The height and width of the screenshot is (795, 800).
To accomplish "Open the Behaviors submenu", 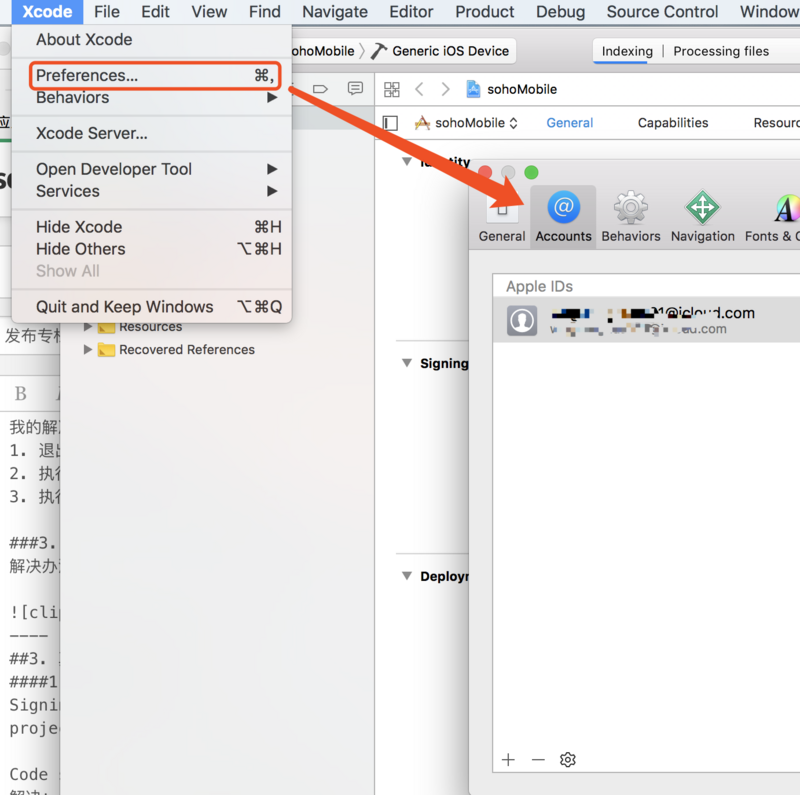I will pos(152,97).
